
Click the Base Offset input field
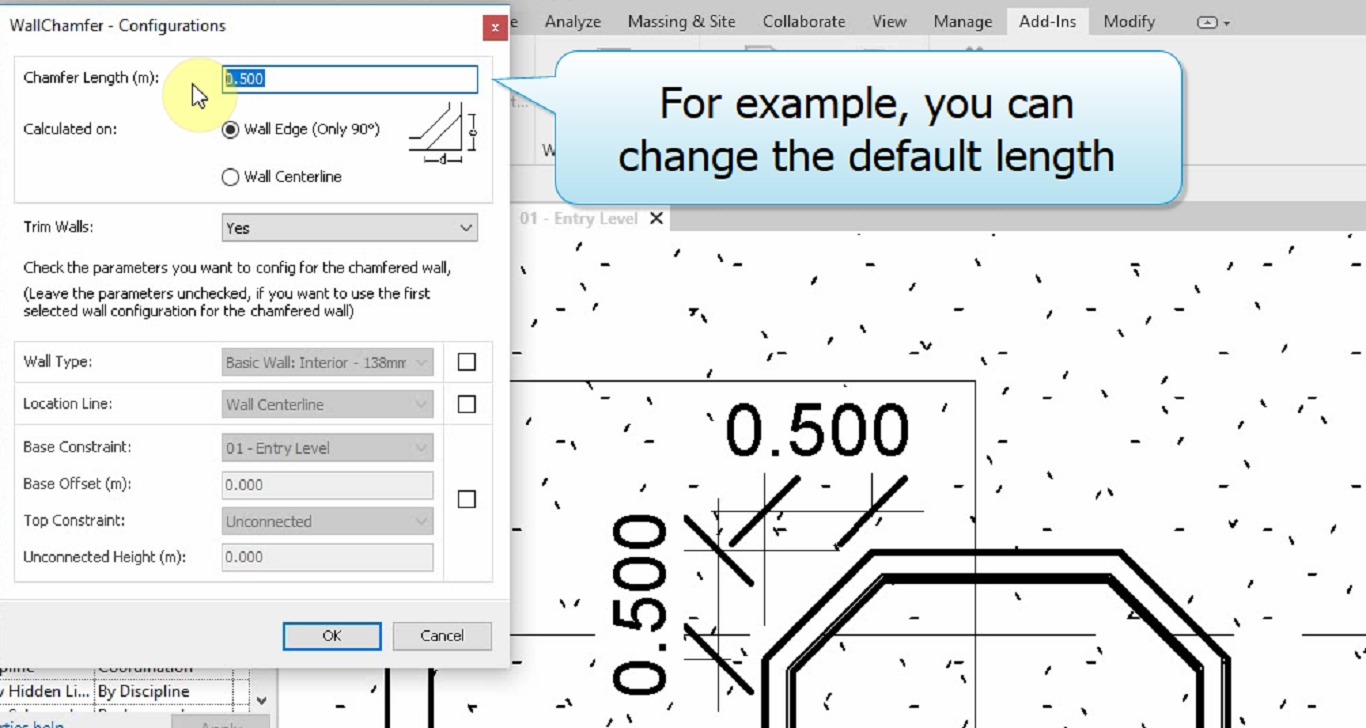pyautogui.click(x=328, y=485)
